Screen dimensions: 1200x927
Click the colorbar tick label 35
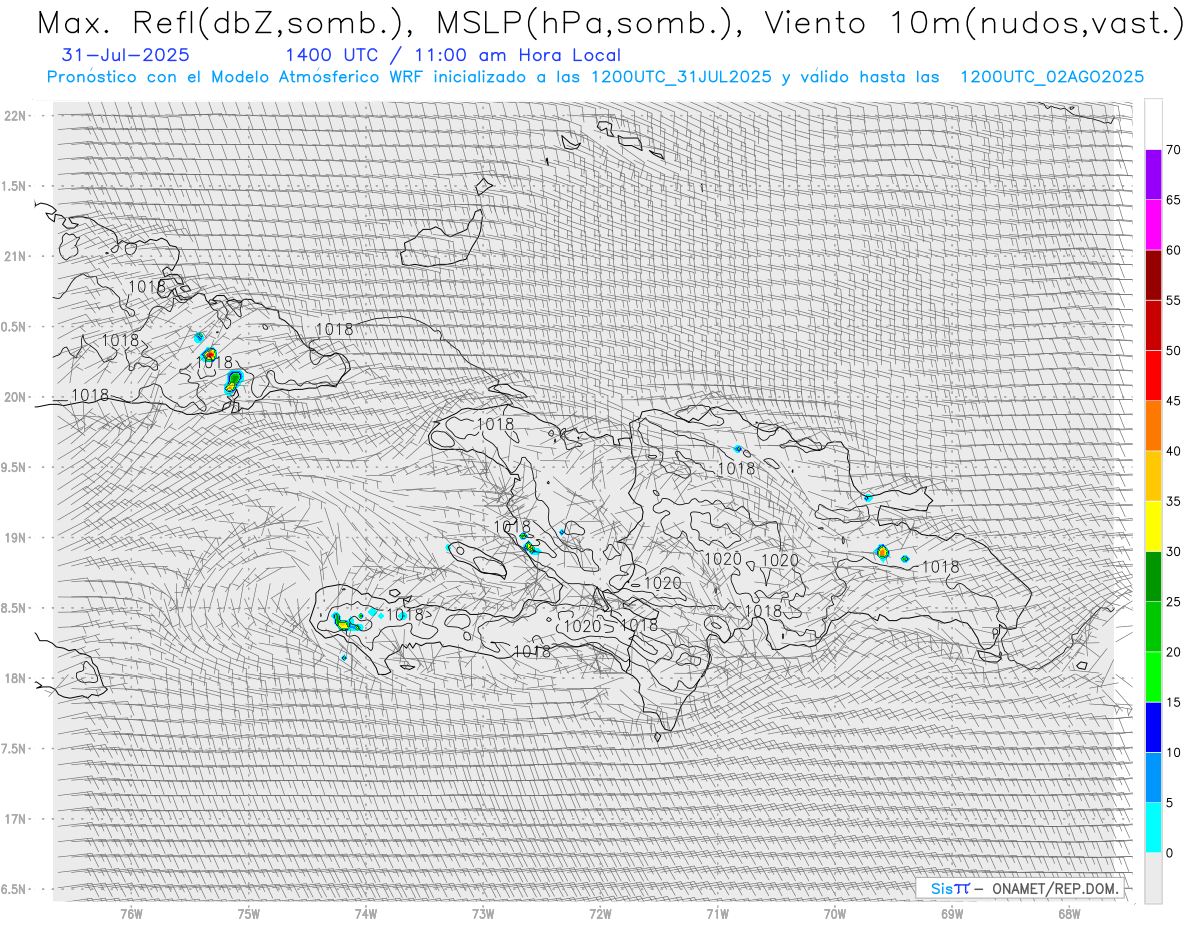[x=1173, y=501]
